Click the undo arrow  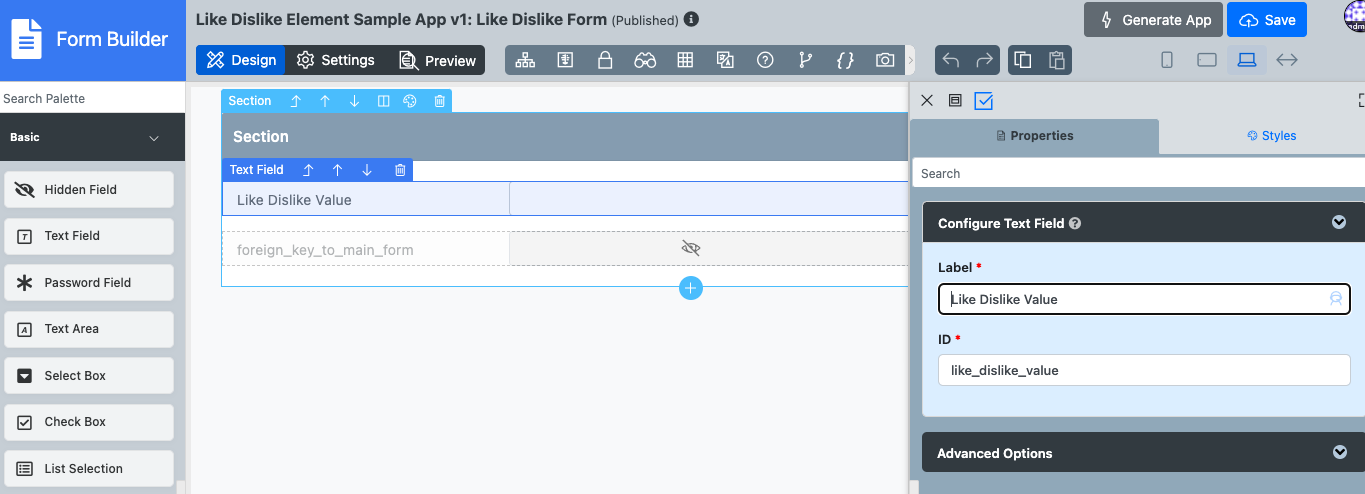pos(951,60)
